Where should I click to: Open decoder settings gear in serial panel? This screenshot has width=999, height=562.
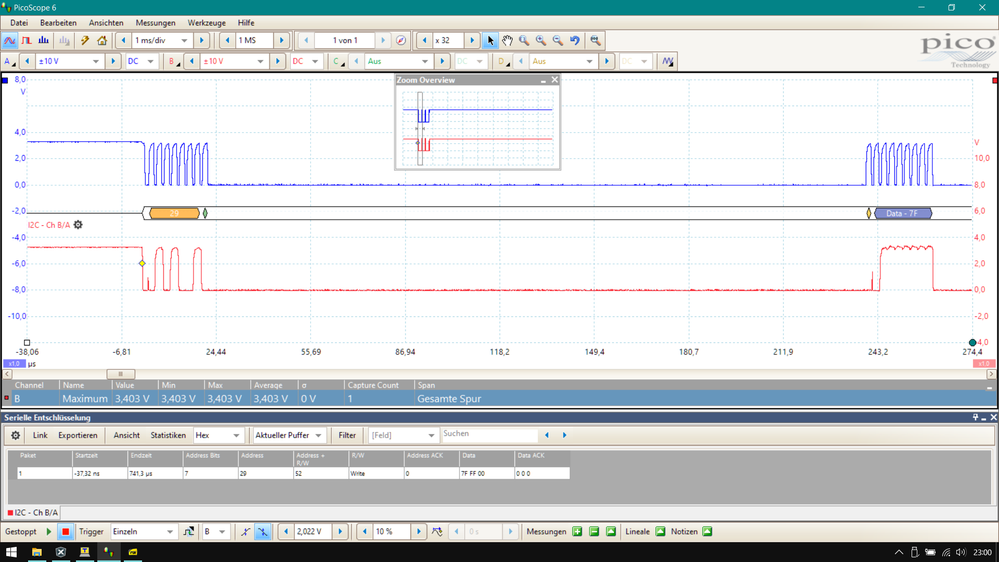(15, 436)
